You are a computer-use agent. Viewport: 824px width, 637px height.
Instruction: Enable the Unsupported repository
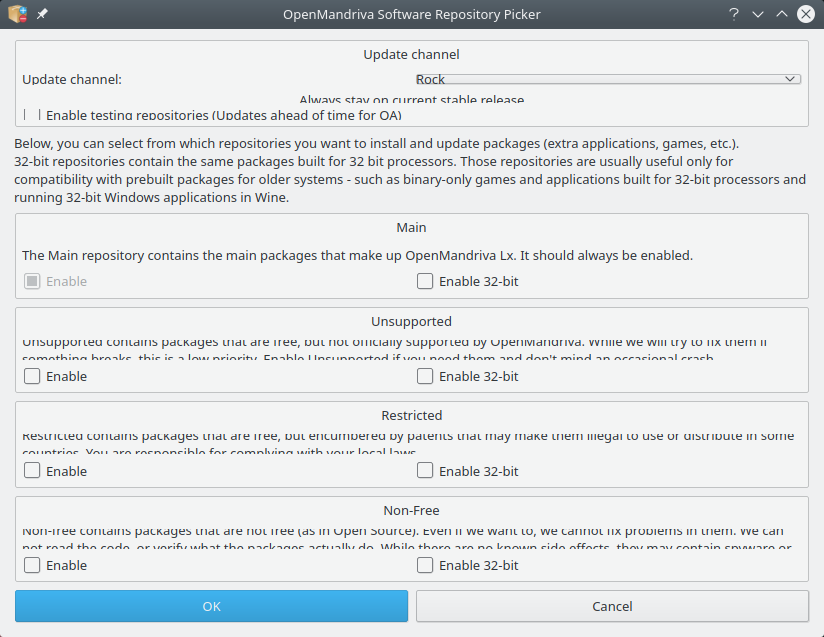(x=32, y=376)
